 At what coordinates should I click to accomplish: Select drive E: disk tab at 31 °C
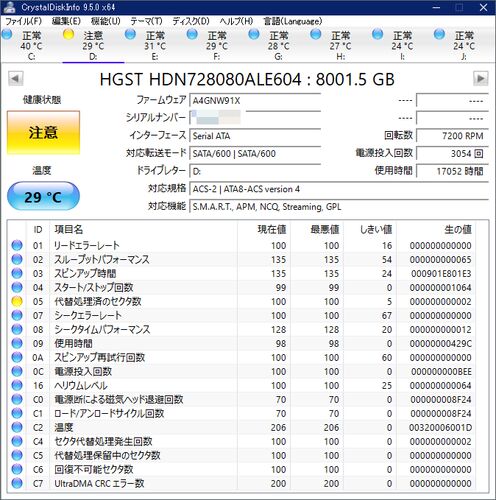tap(155, 45)
